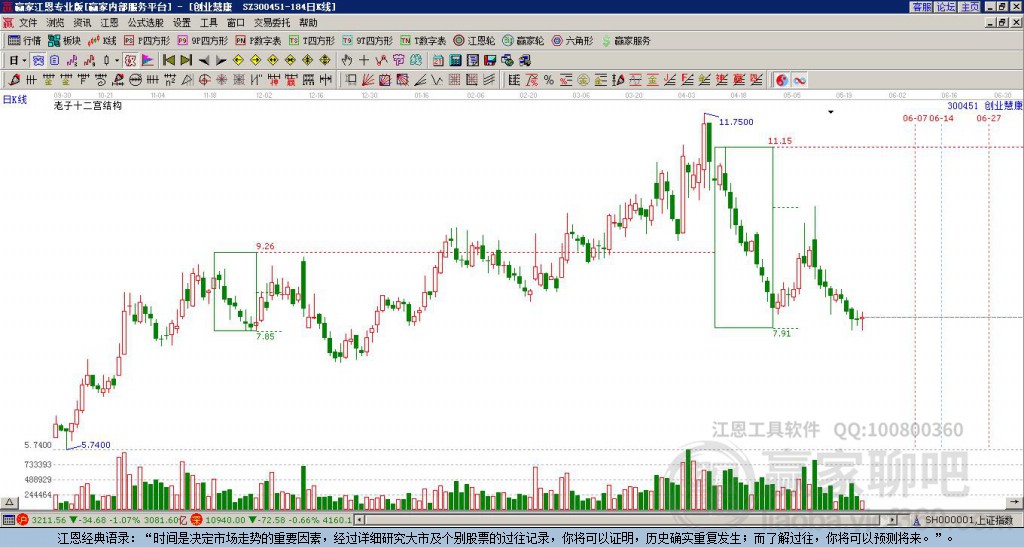Open 赢家服务 with green dollar icon
Viewport: 1024px width, 548px height.
[x=626, y=40]
